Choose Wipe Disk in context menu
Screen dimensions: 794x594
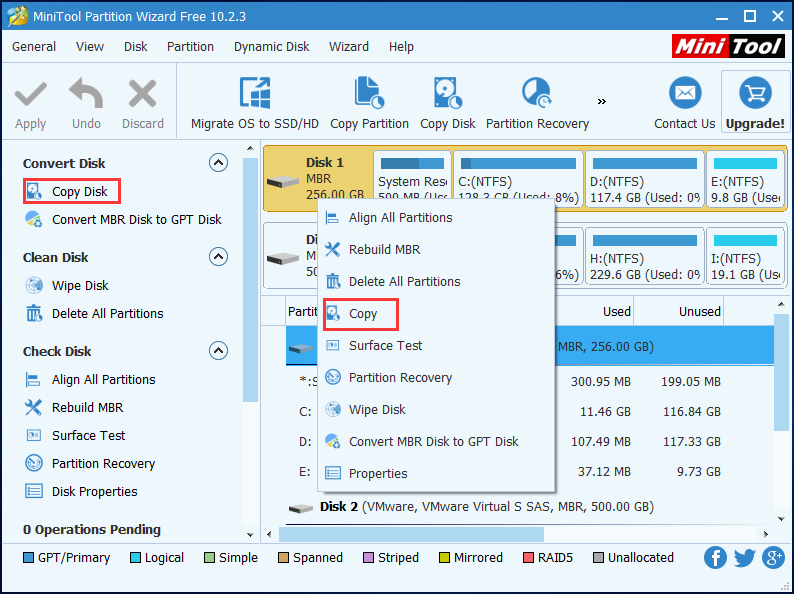436,409
